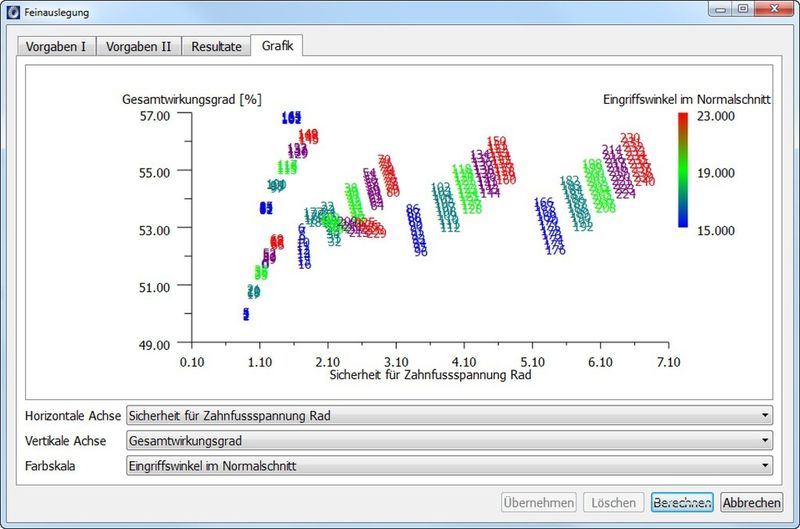800x529 pixels.
Task: Click the Feinauslegung window icon in title bar
Action: [11, 12]
